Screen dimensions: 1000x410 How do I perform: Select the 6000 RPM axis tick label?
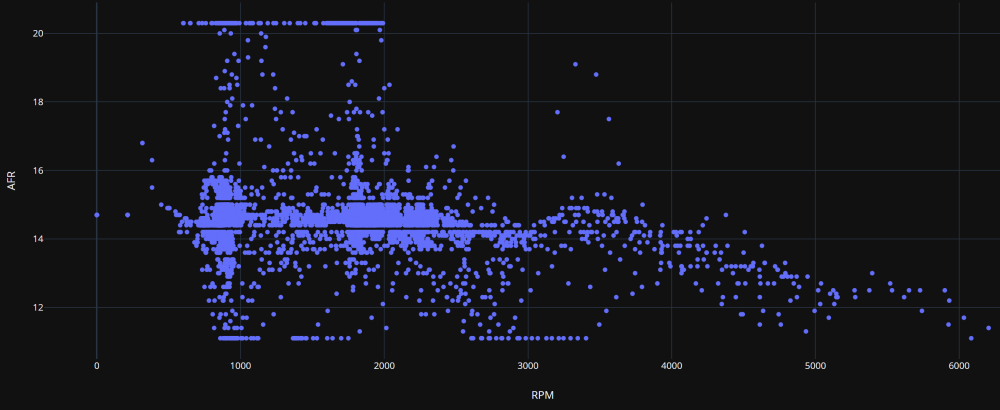point(959,365)
